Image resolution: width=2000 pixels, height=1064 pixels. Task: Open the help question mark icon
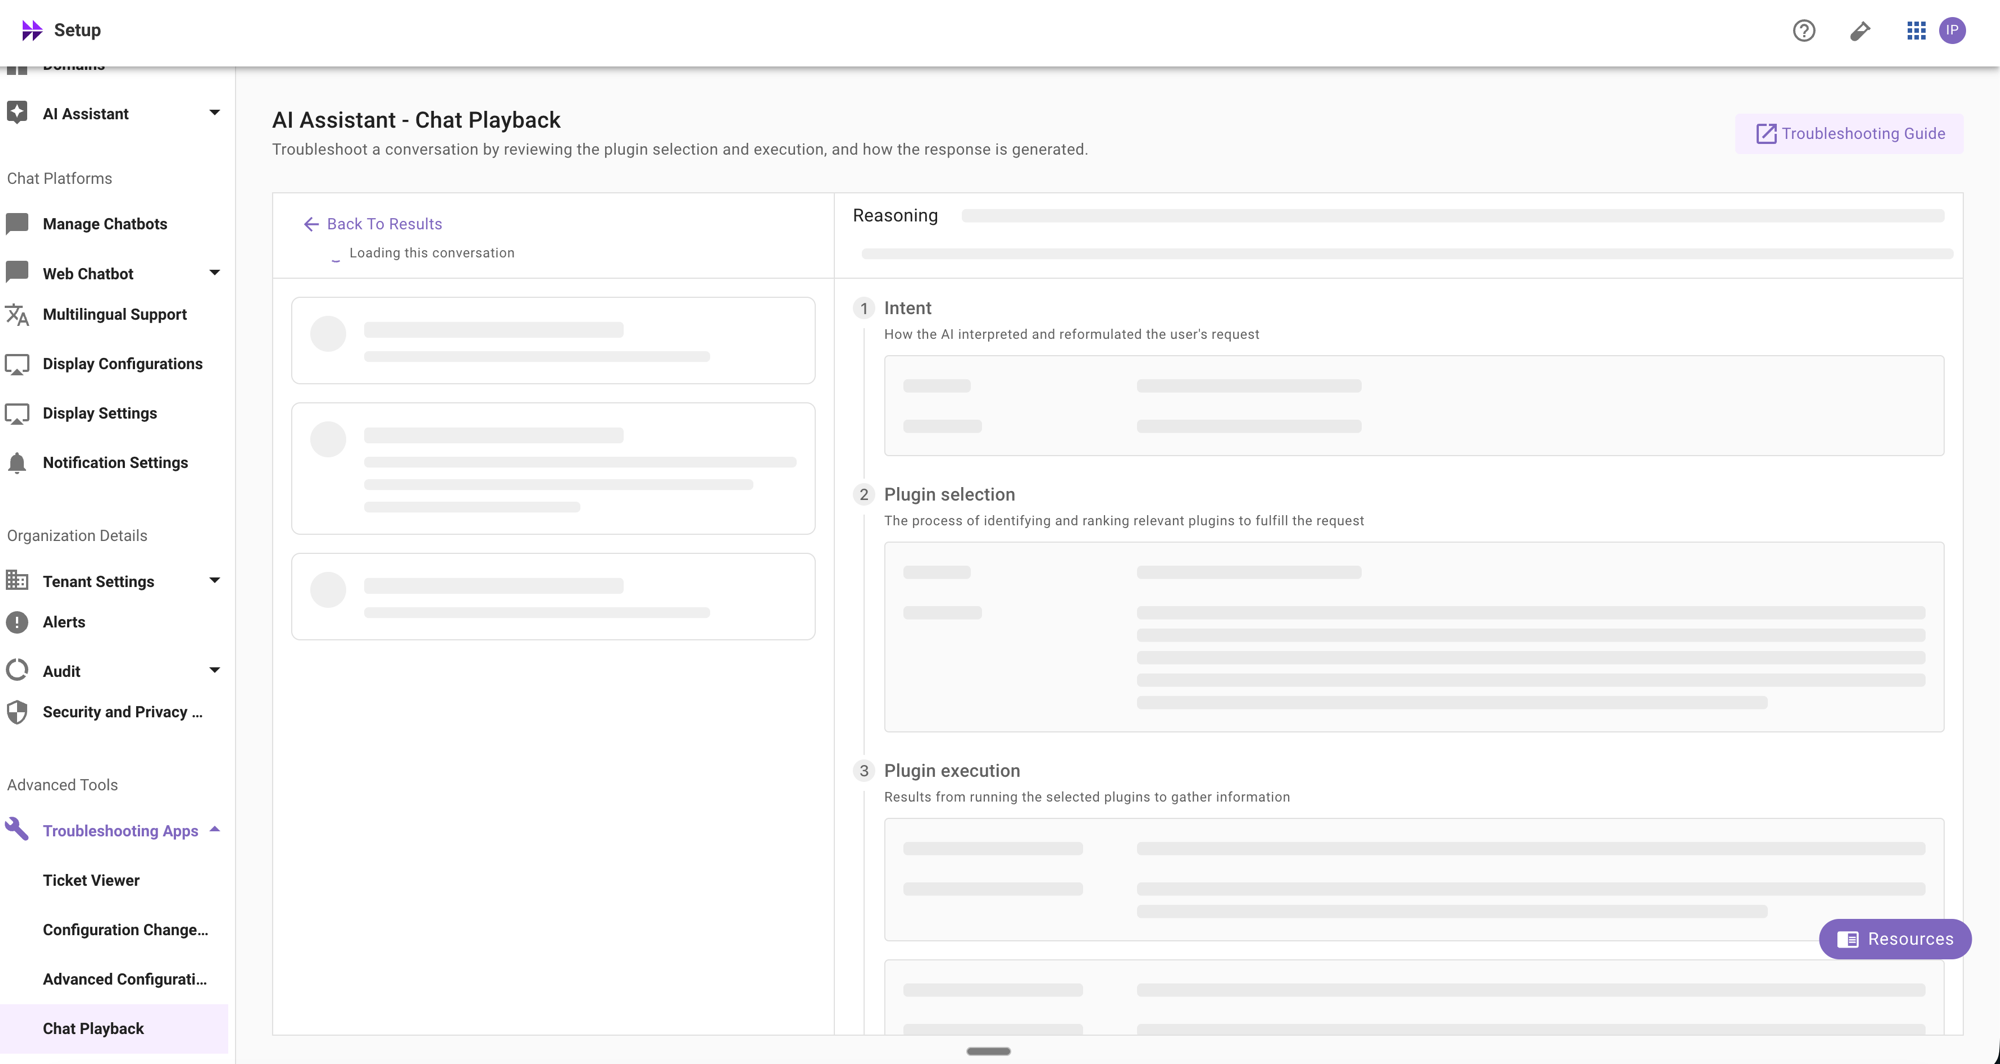coord(1804,31)
